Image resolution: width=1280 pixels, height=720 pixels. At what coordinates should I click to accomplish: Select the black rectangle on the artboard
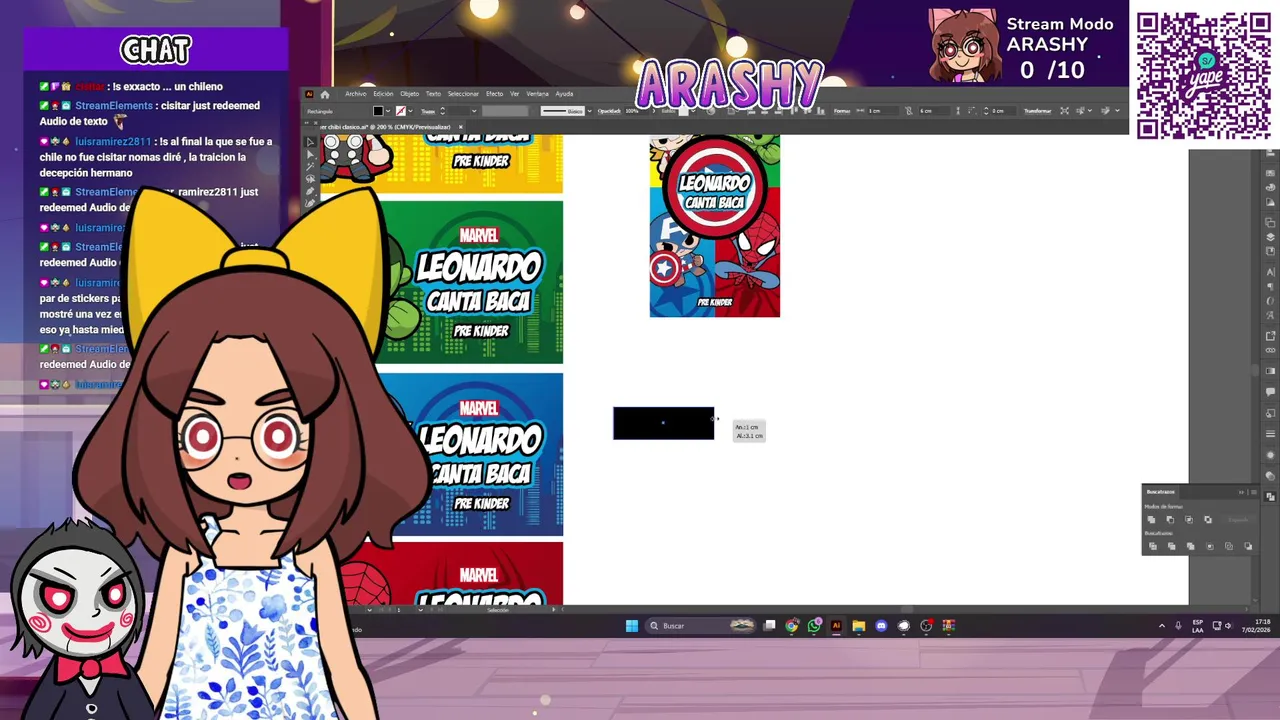coord(664,423)
